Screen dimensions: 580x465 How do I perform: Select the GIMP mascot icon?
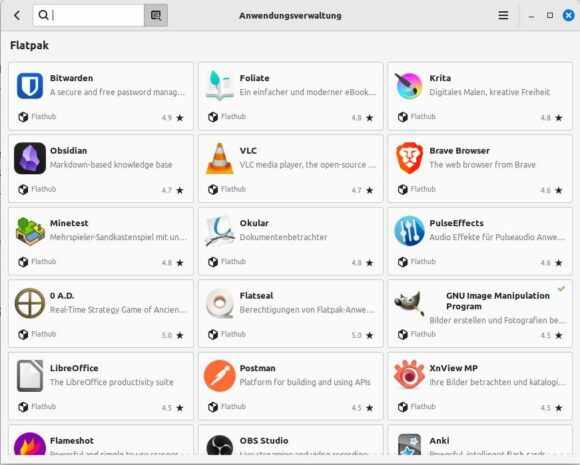pyautogui.click(x=409, y=304)
